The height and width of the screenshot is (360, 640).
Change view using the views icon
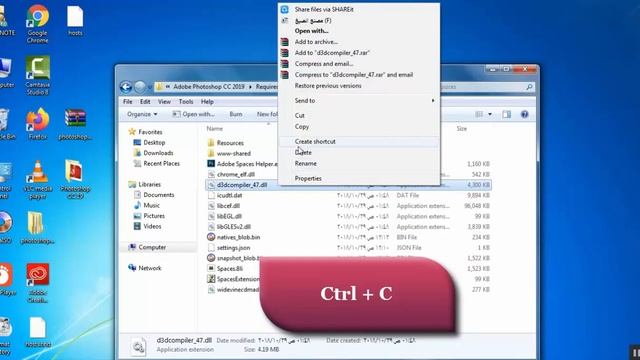pyautogui.click(x=479, y=115)
